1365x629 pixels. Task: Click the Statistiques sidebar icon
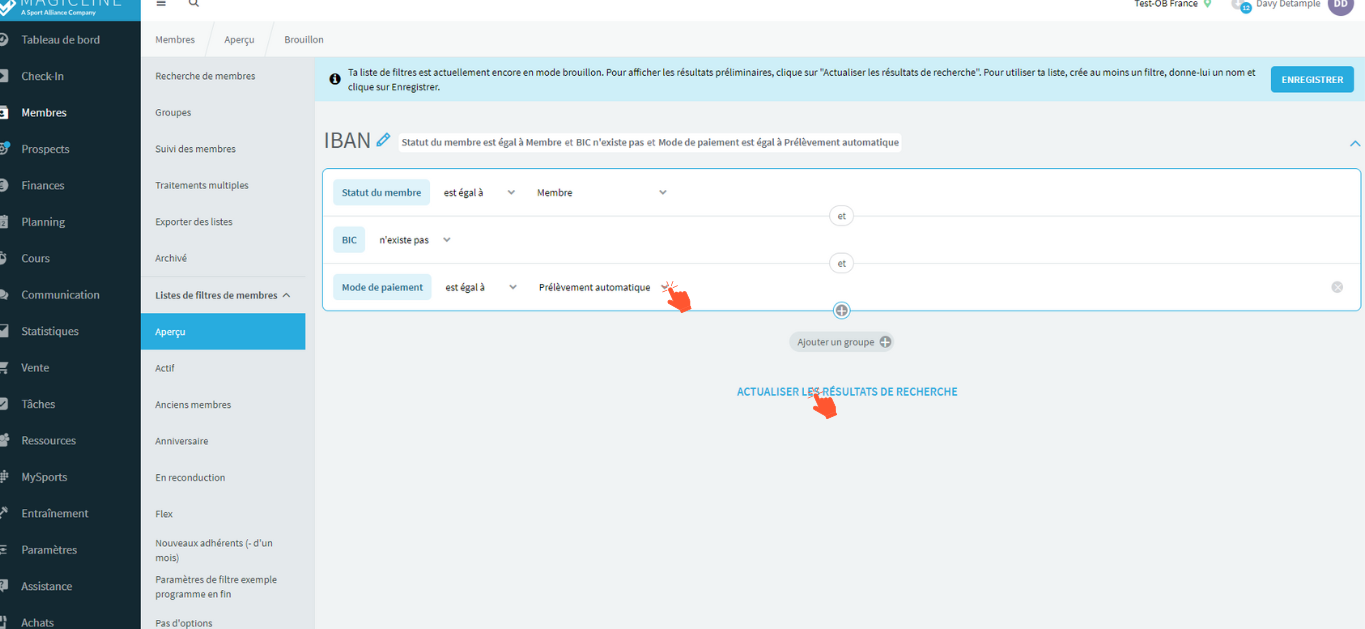point(3,331)
